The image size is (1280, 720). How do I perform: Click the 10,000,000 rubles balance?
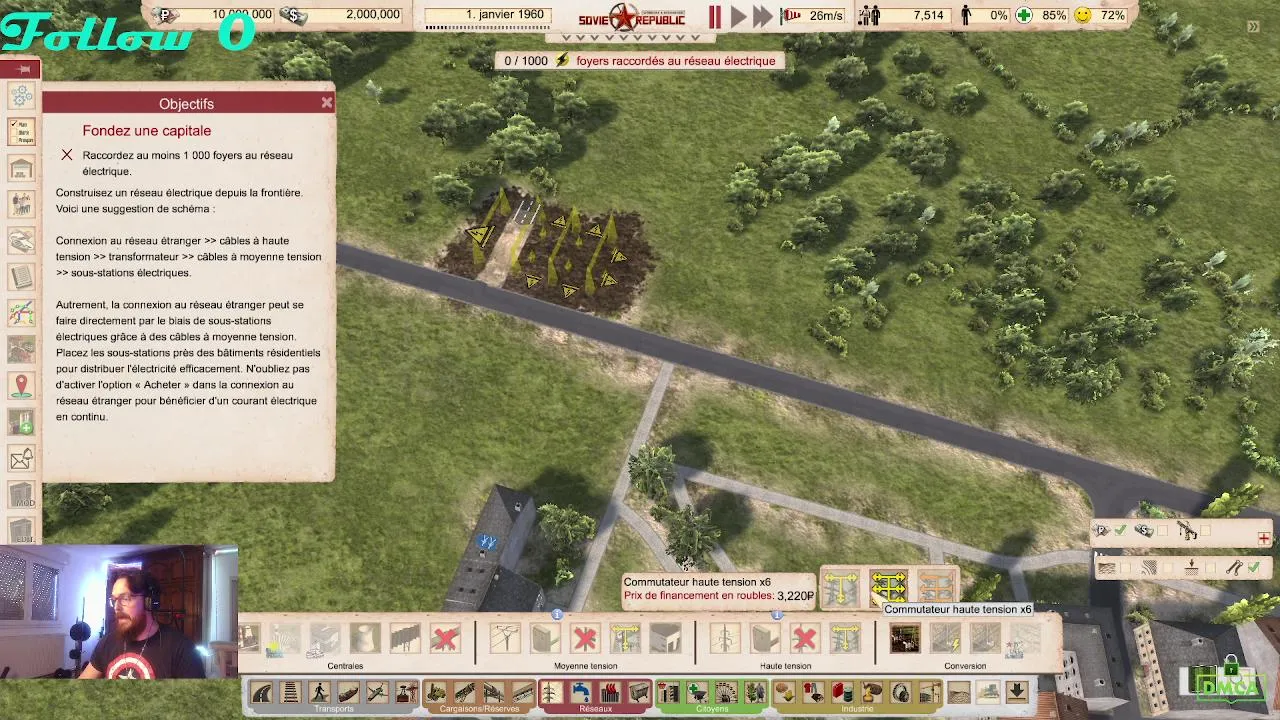point(241,15)
